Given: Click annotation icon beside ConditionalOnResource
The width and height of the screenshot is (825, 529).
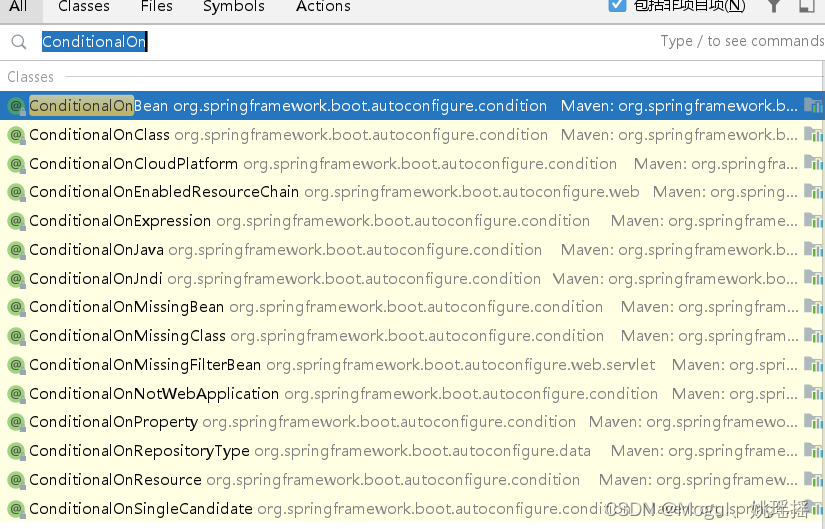Looking at the screenshot, I should [x=16, y=481].
